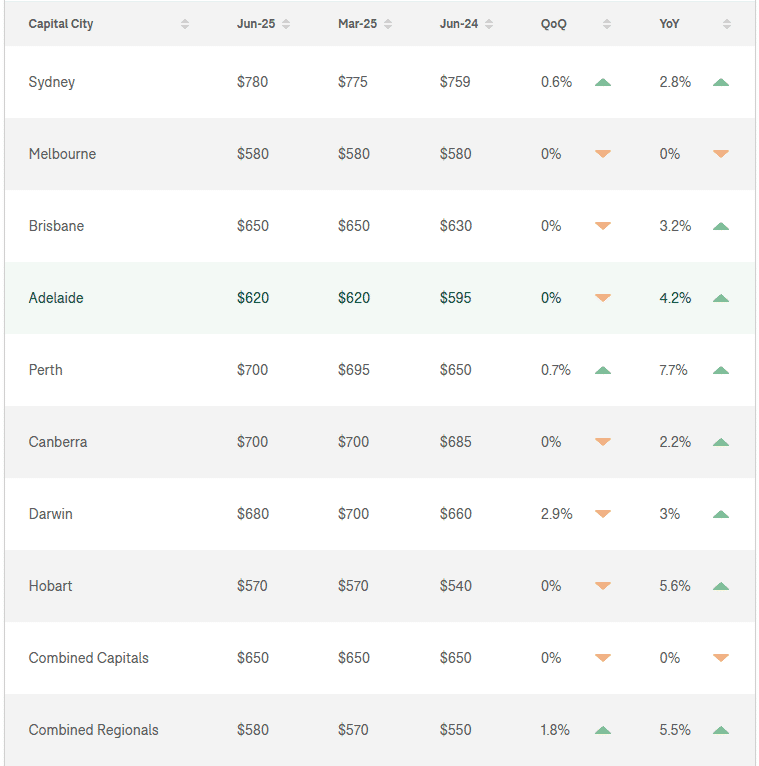Click the YoY header text
759x766 pixels.
pyautogui.click(x=671, y=24)
